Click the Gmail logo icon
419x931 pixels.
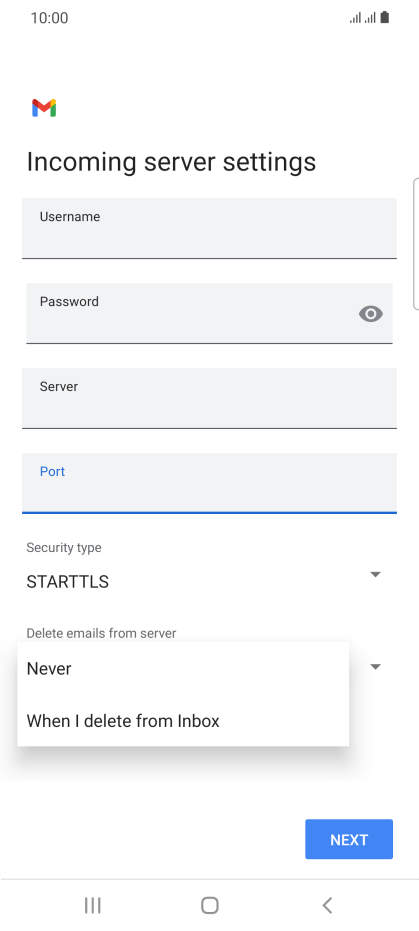[x=44, y=108]
